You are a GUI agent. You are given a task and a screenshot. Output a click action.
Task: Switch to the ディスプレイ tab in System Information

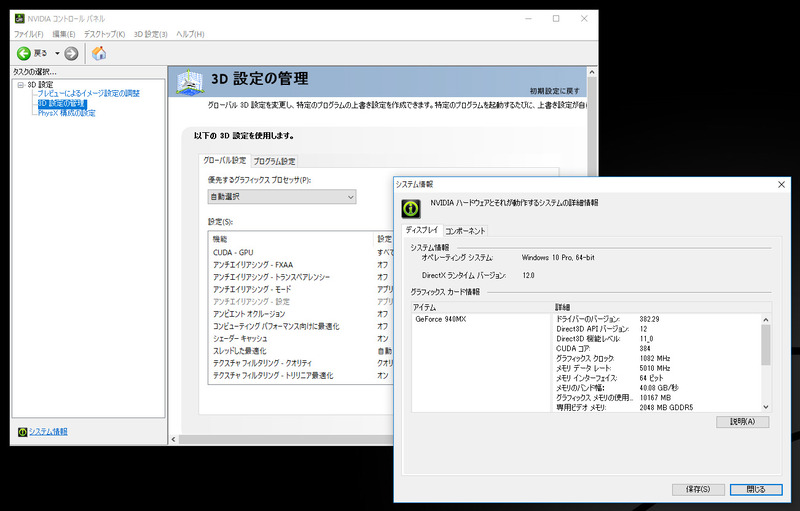422,230
